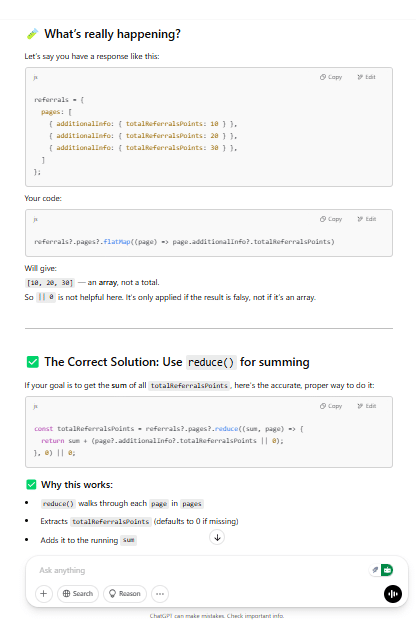Copy the flatMap code snippet
This screenshot has width=416, height=624.
(x=331, y=219)
